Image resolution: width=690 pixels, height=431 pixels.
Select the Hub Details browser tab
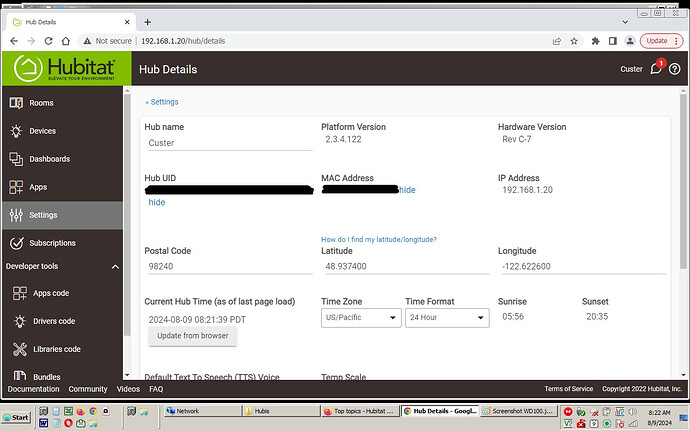[x=70, y=22]
